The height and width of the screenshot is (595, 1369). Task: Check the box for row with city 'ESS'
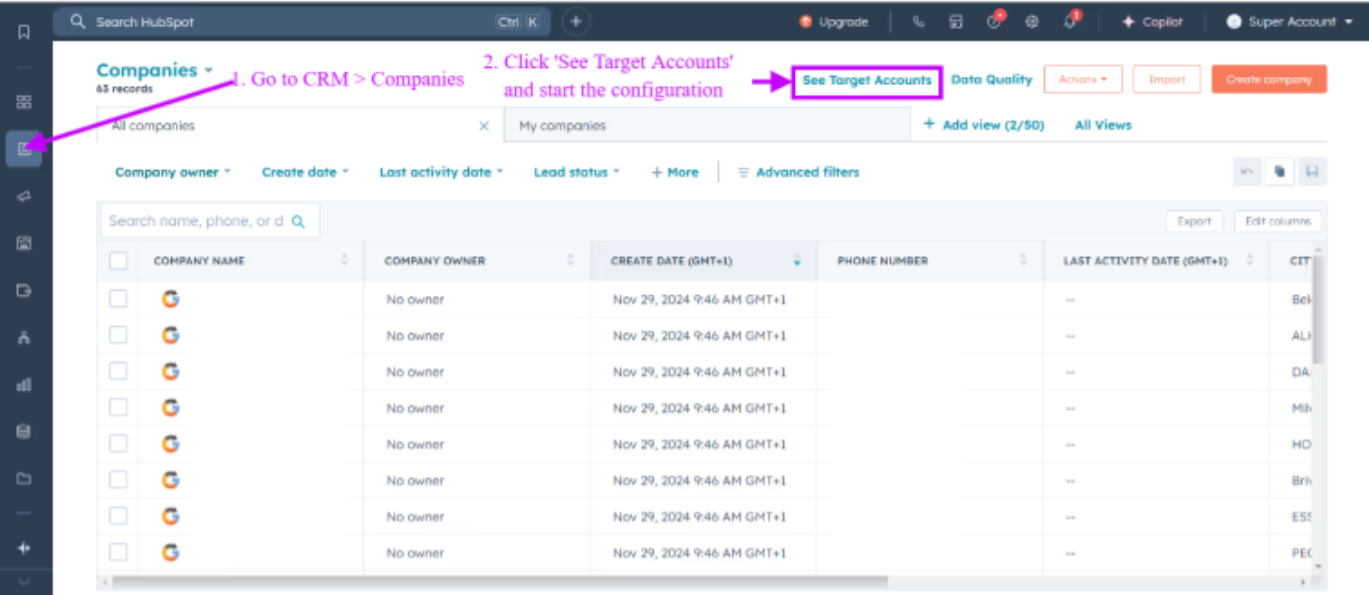coord(118,516)
